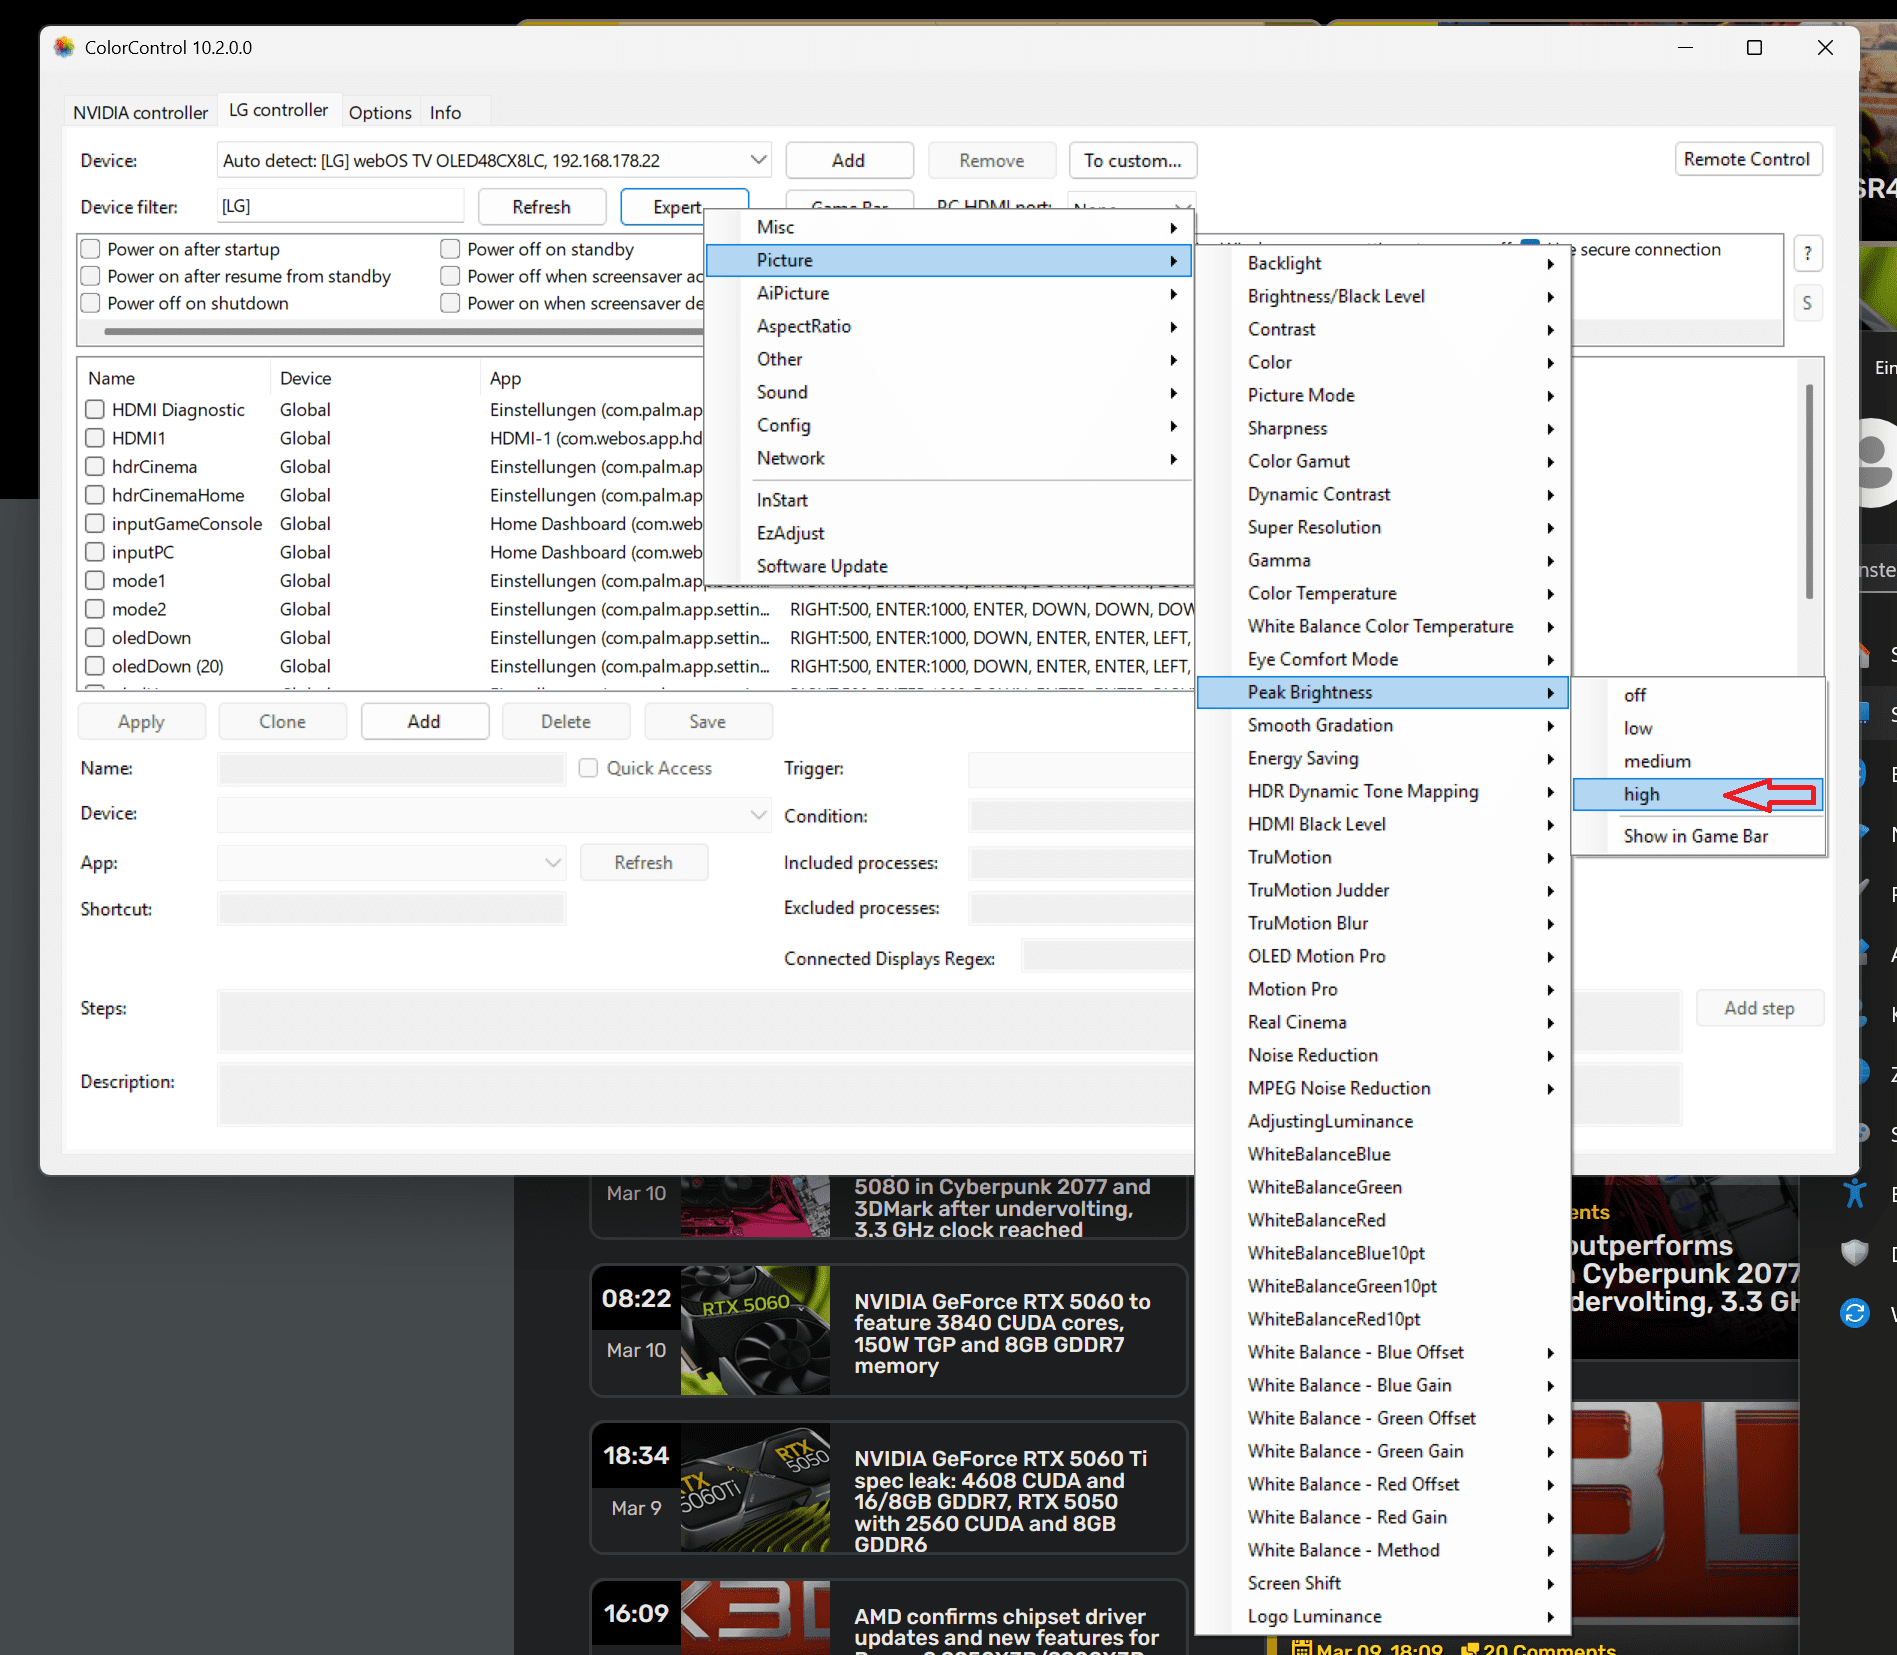1897x1655 pixels.
Task: Click the Remote Control button
Action: click(x=1747, y=159)
